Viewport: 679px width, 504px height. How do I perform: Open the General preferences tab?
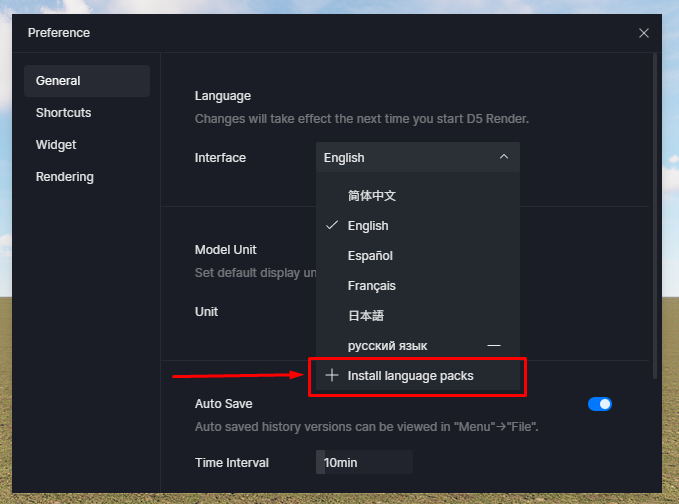point(87,81)
